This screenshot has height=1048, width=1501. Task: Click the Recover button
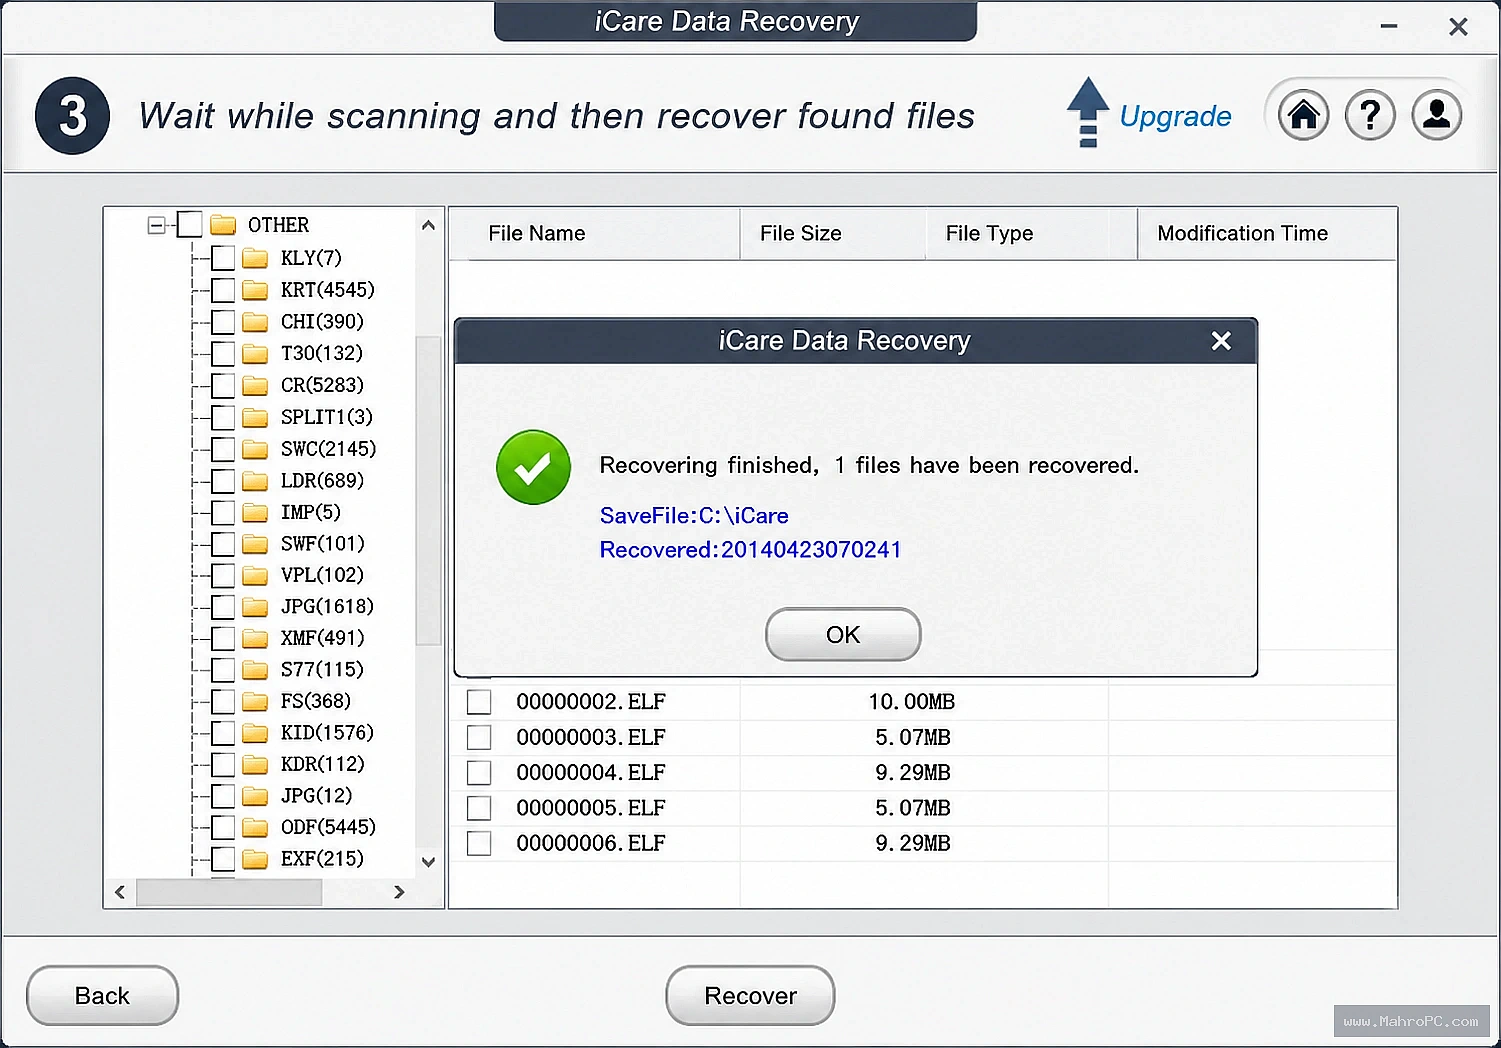tap(750, 996)
